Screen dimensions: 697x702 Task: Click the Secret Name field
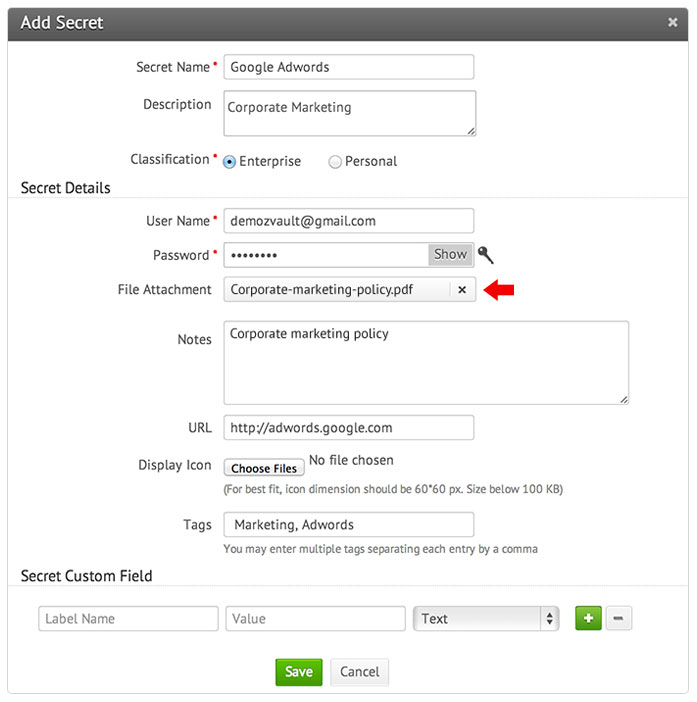348,67
